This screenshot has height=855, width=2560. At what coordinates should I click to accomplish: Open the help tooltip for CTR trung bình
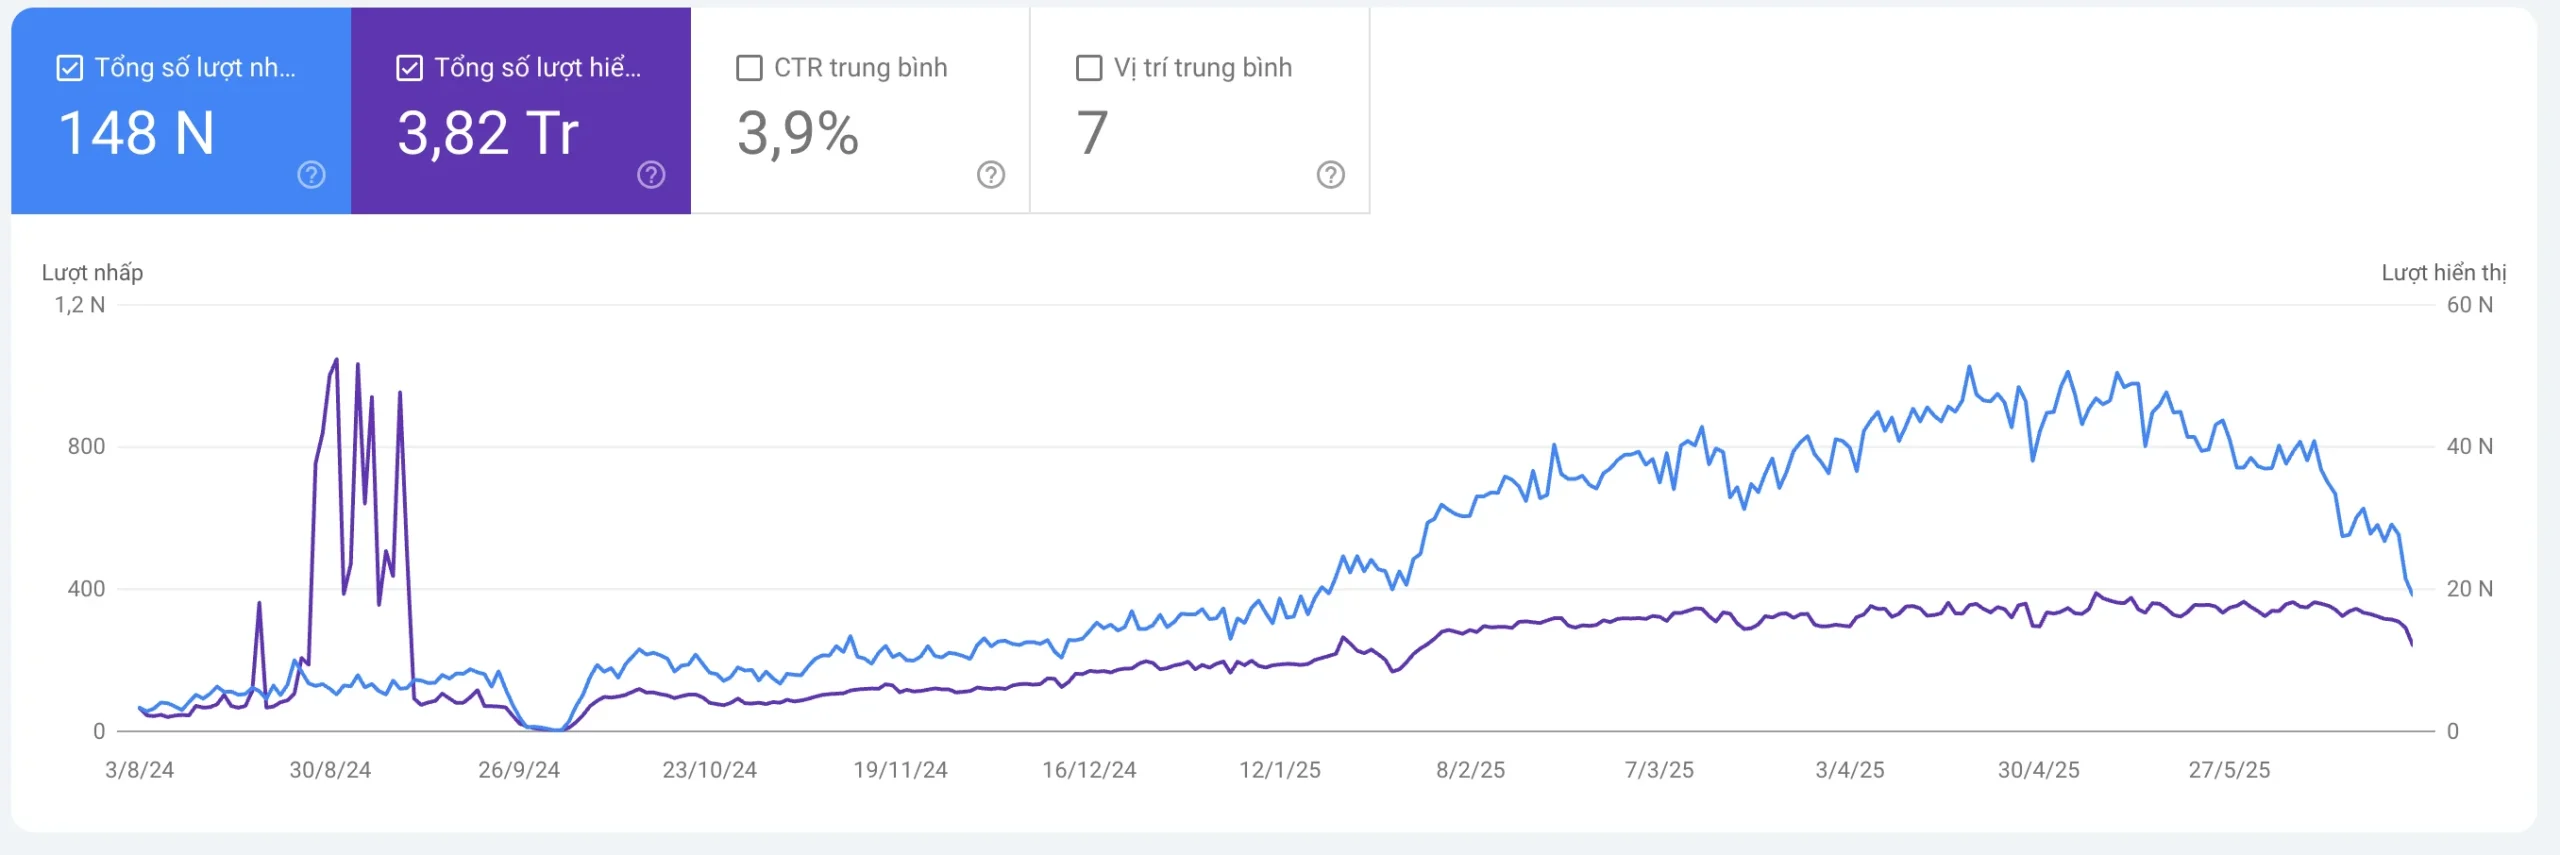[989, 174]
